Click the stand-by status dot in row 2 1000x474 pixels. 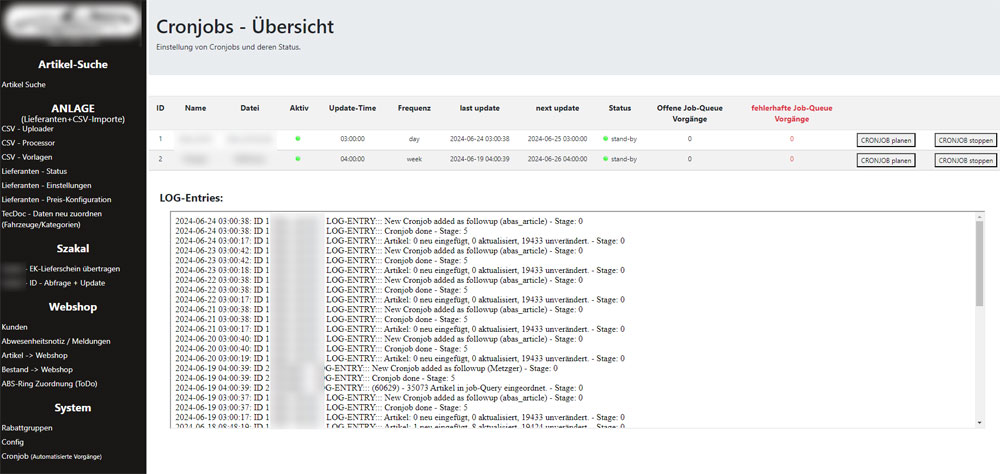tap(606, 159)
